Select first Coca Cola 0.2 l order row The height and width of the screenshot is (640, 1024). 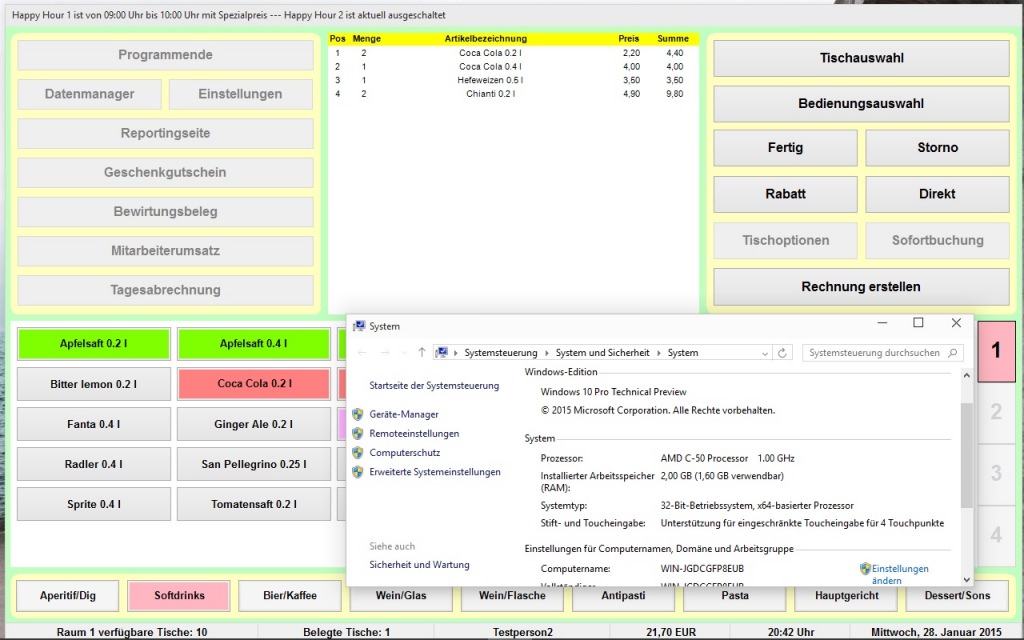[513, 53]
